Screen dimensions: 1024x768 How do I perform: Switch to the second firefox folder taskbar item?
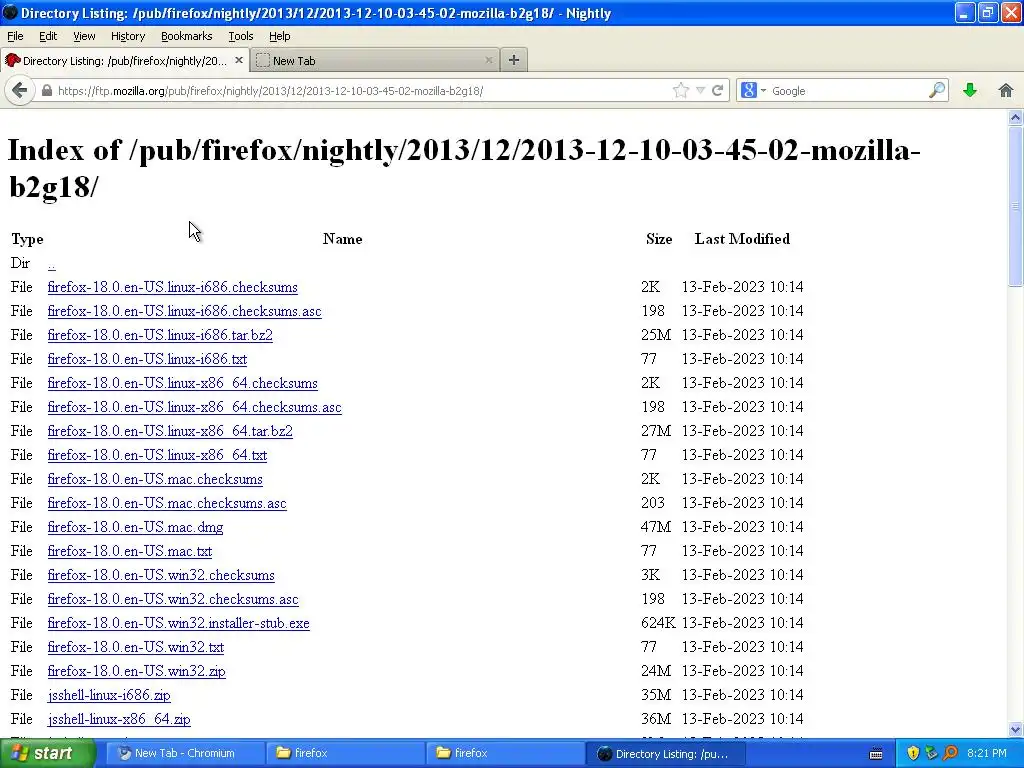[x=505, y=754]
